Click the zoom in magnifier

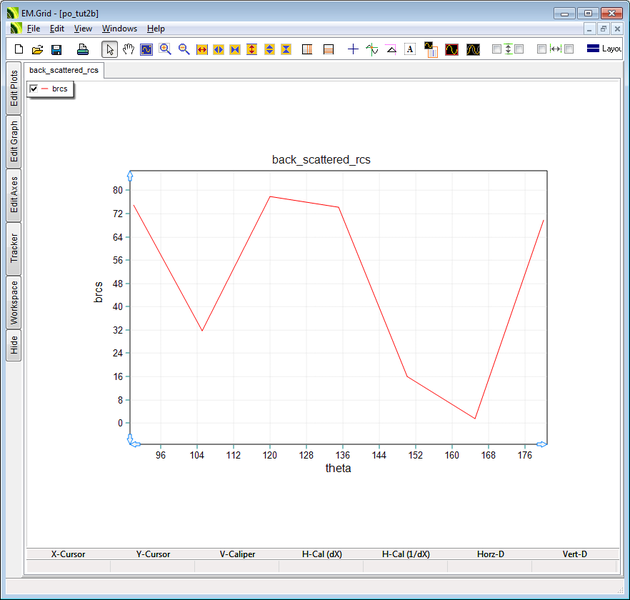tap(165, 49)
